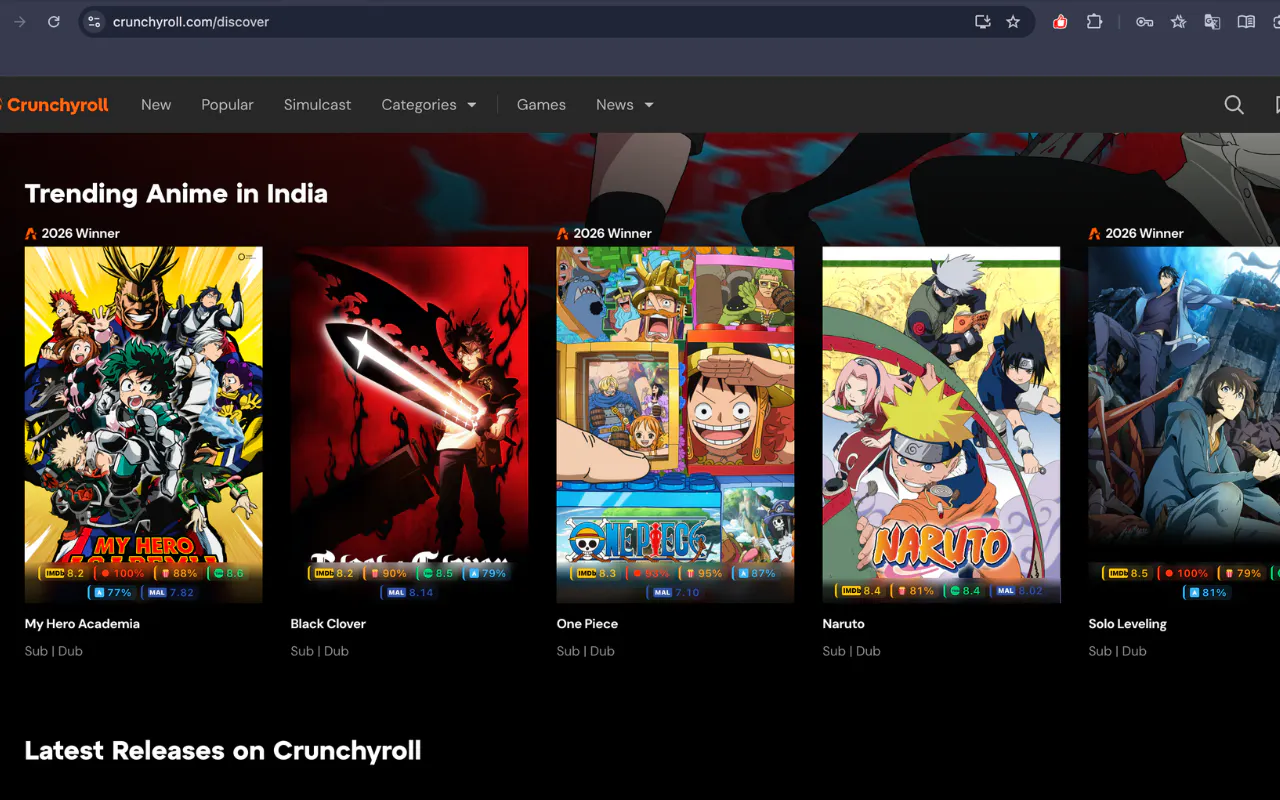Screen dimensions: 1280x800
Task: Open the red thumbs-up extension
Action: coord(1060,22)
